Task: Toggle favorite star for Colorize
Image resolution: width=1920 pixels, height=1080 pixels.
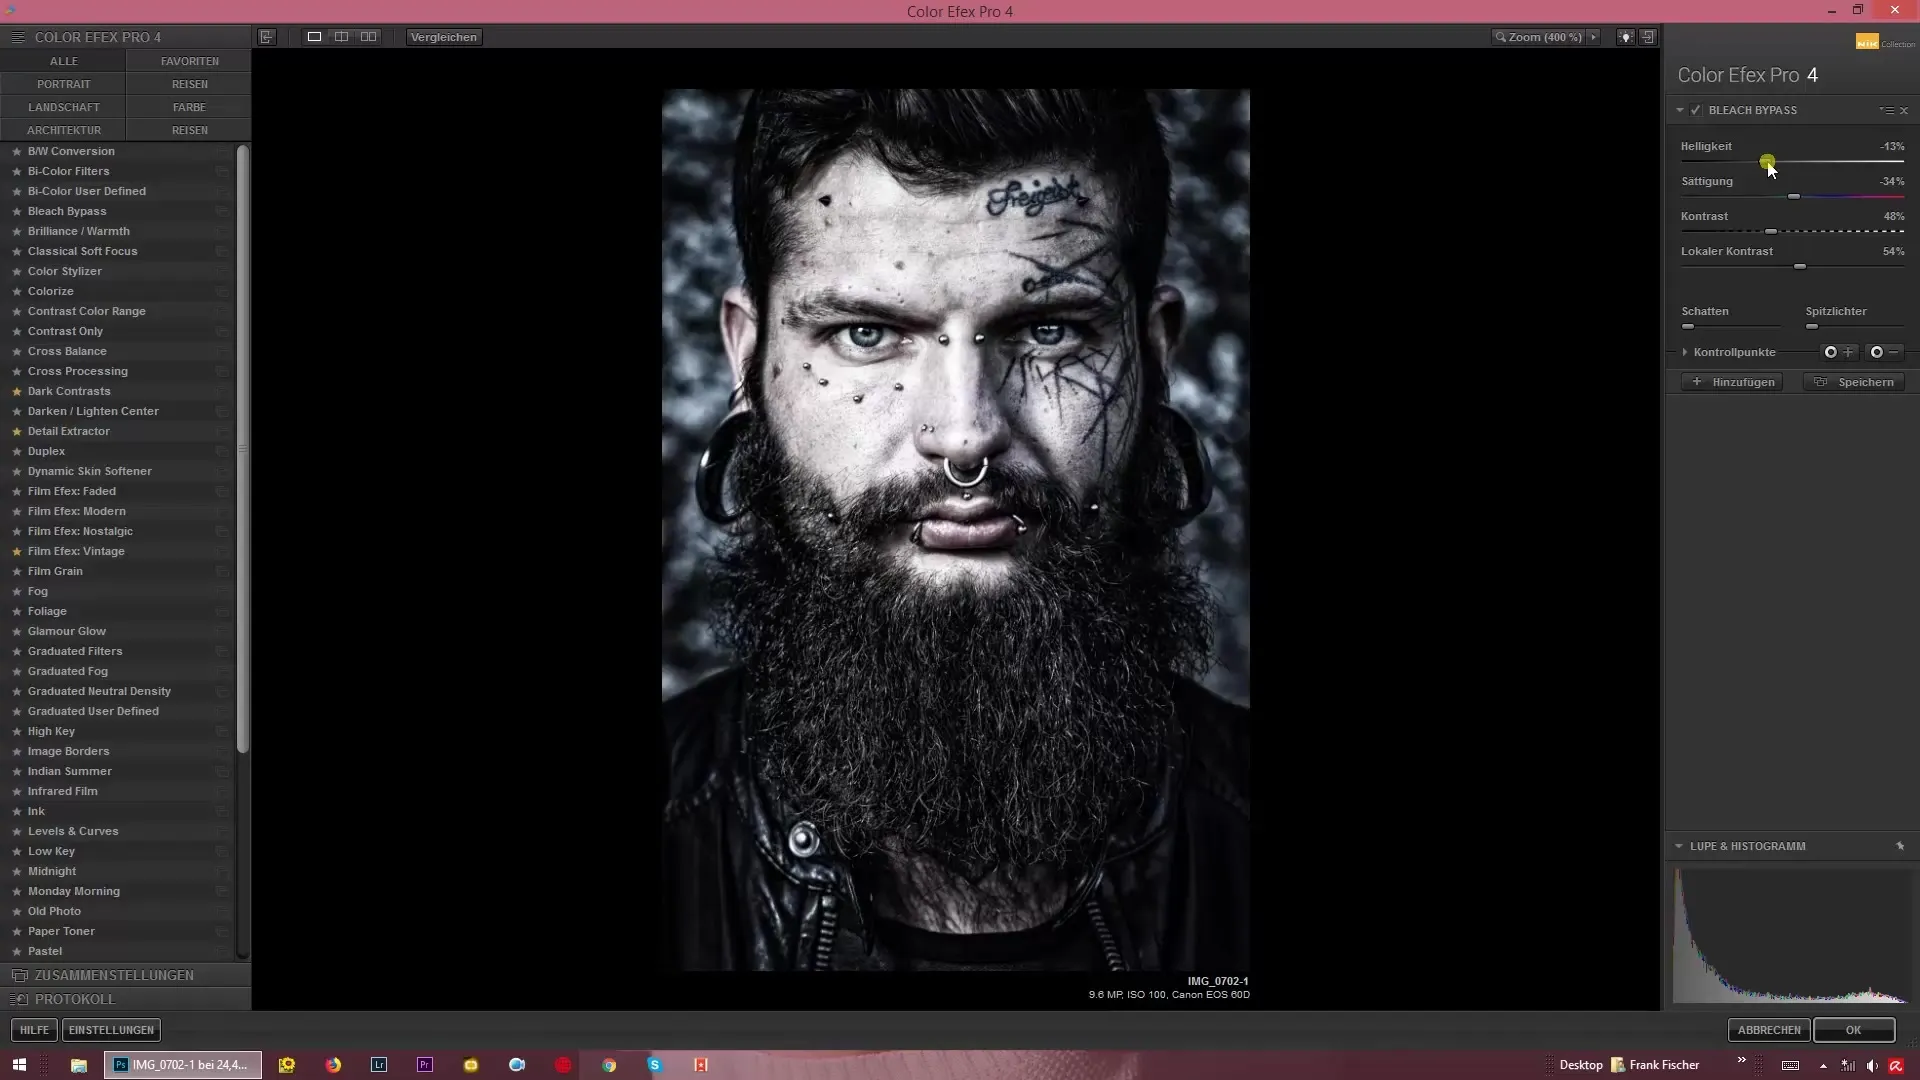Action: tap(16, 291)
